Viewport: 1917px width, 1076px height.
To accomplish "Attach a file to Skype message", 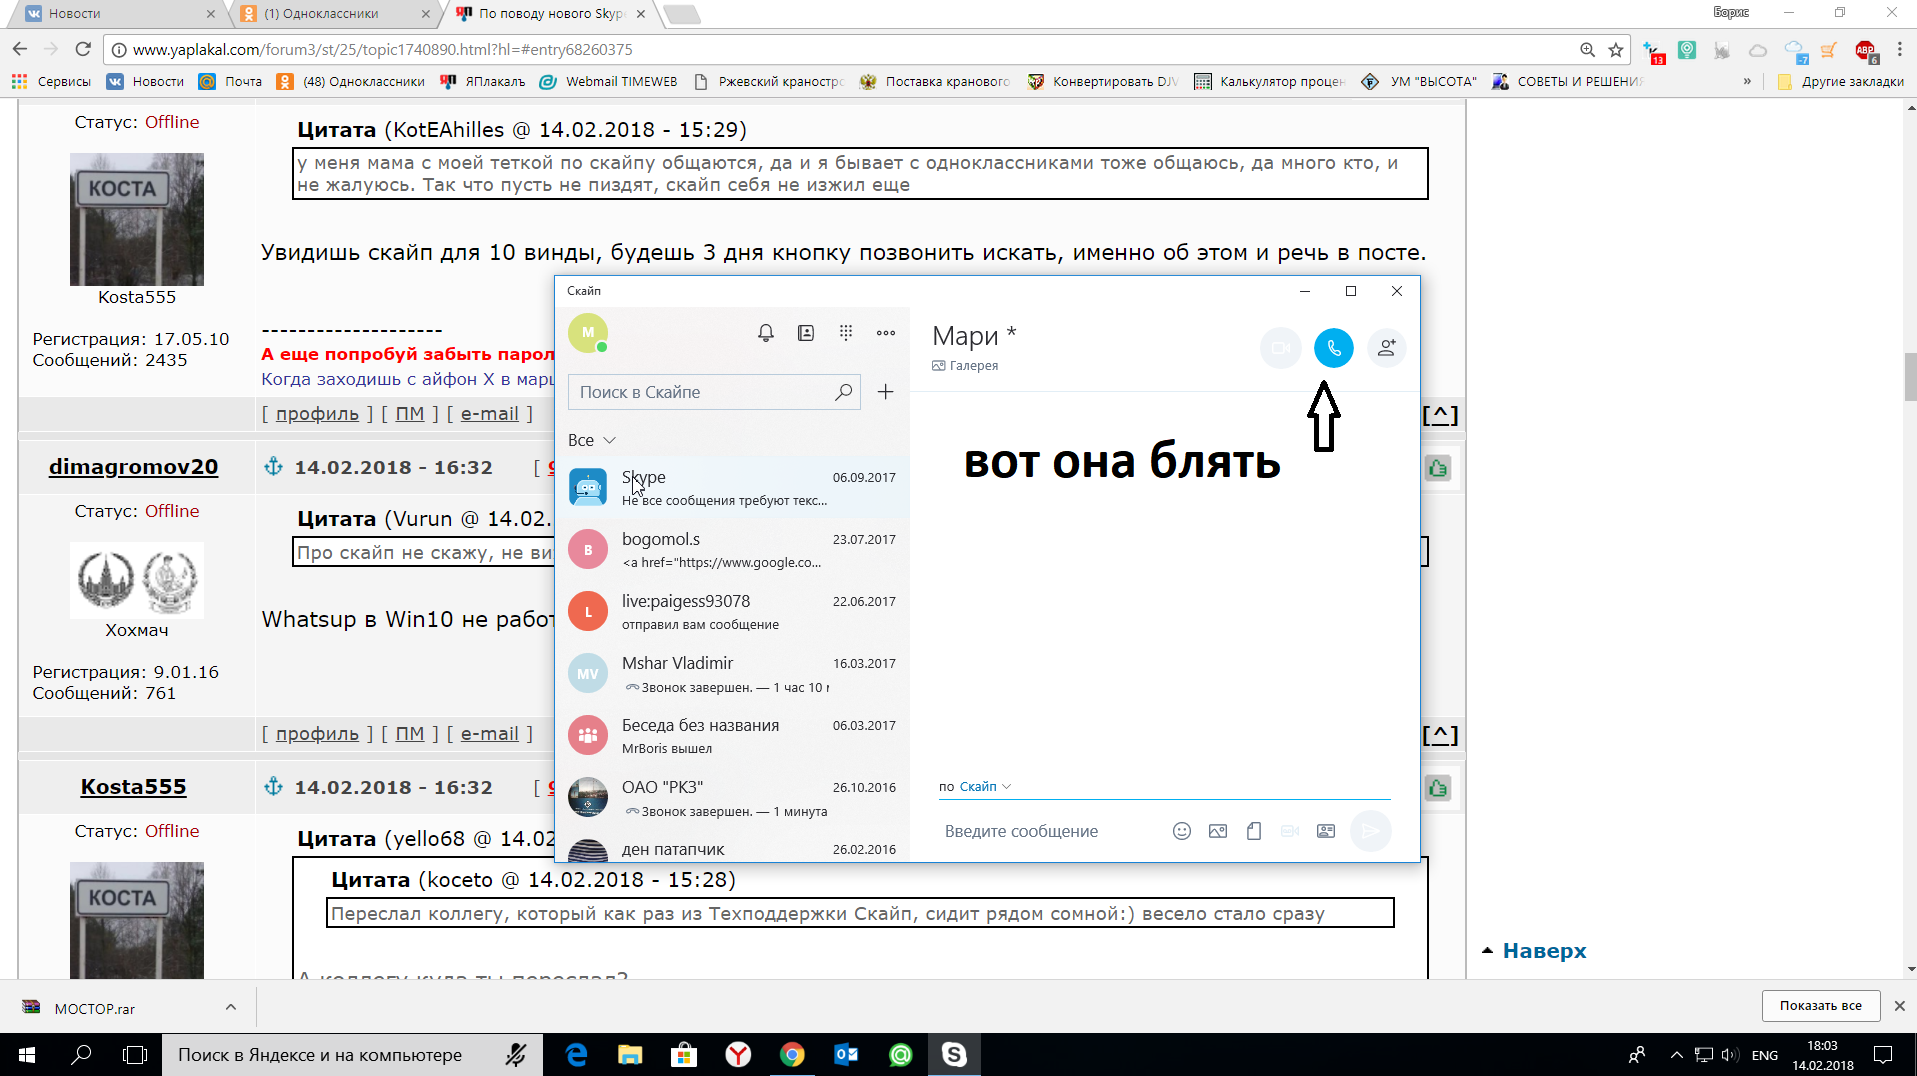I will tap(1254, 831).
